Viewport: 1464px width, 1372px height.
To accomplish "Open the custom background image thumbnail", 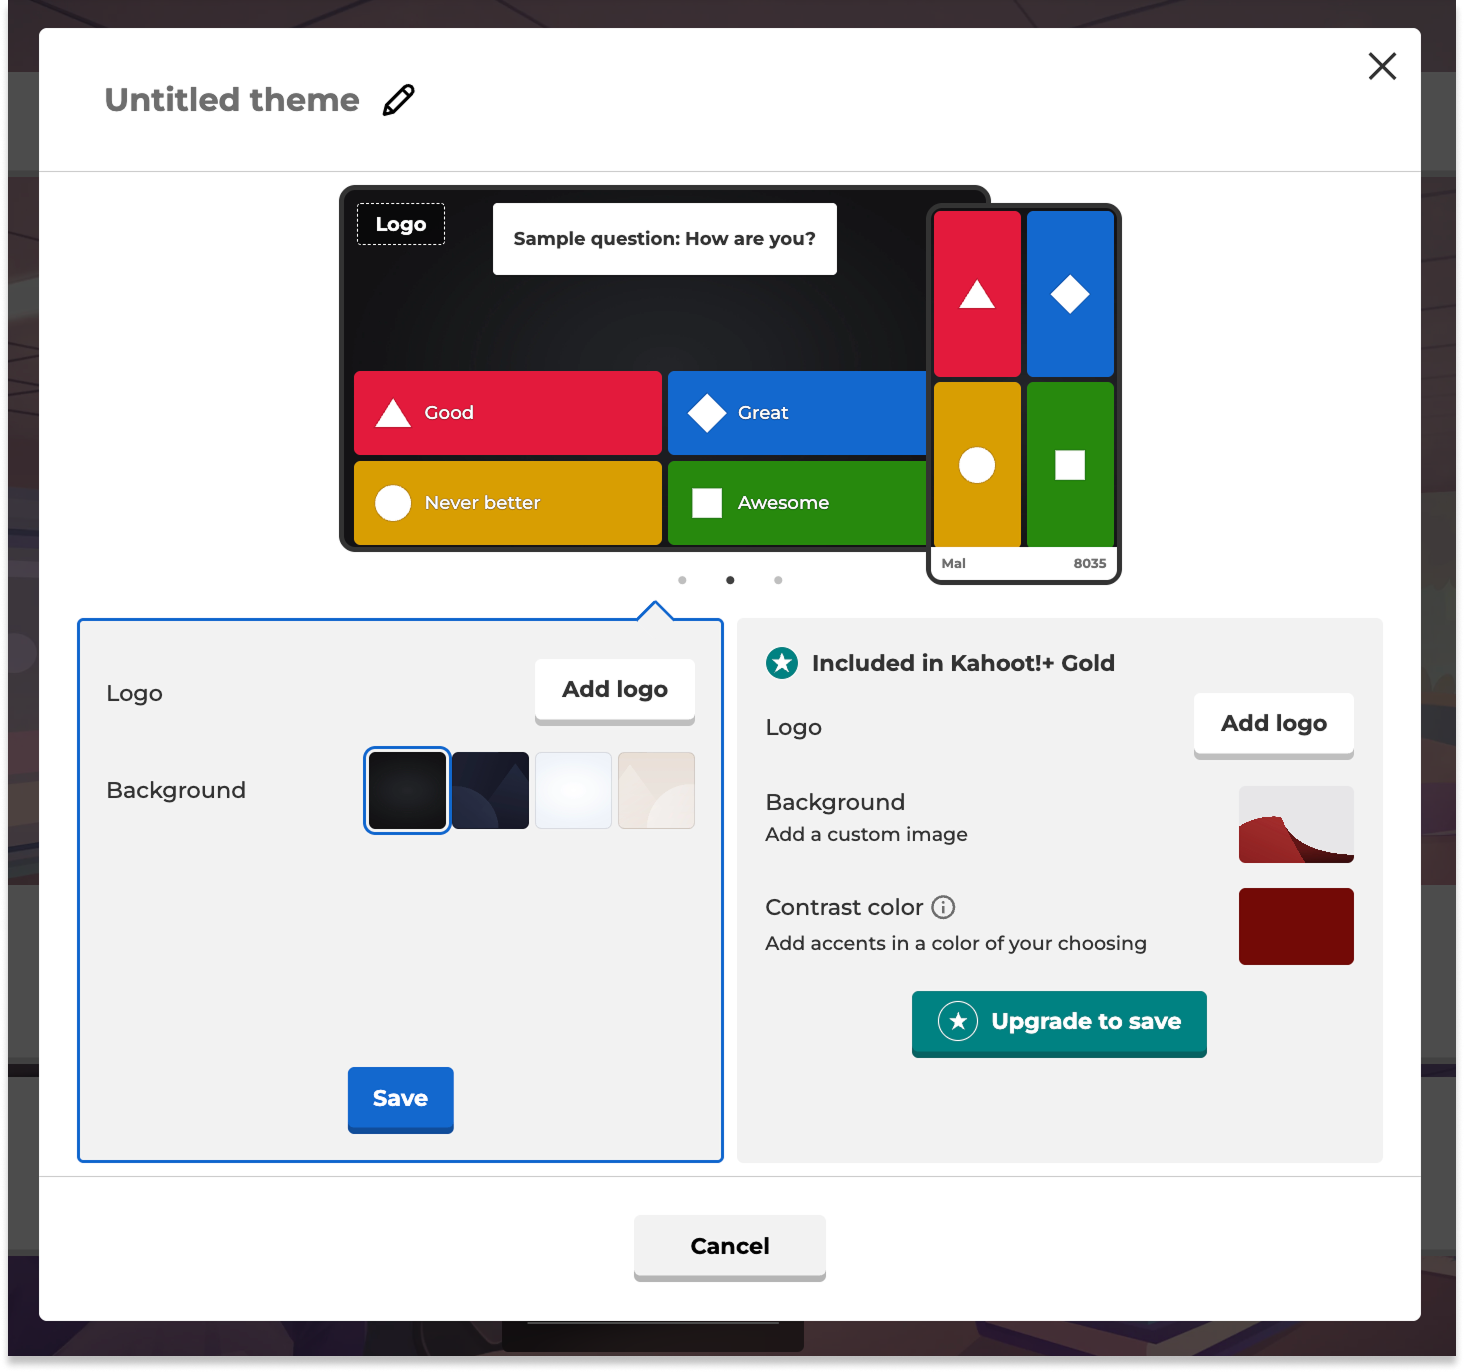I will point(1296,824).
